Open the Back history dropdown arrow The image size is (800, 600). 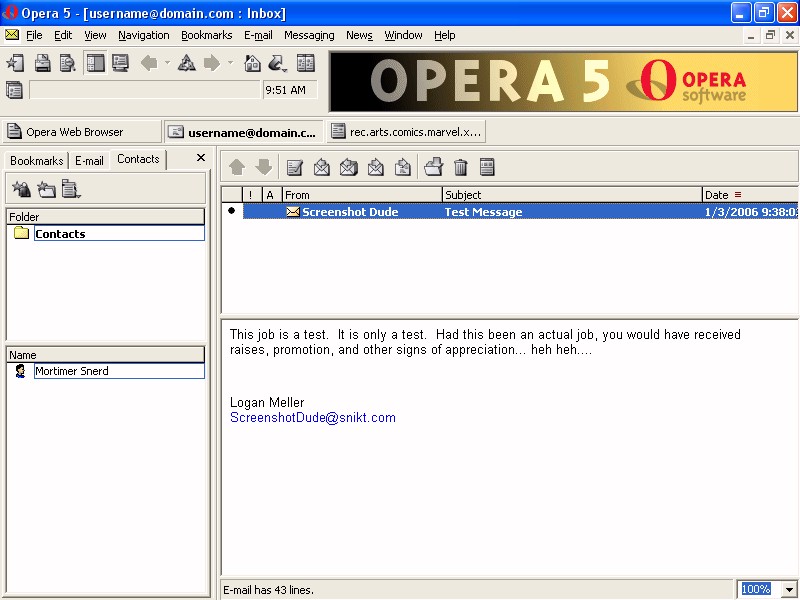(167, 63)
